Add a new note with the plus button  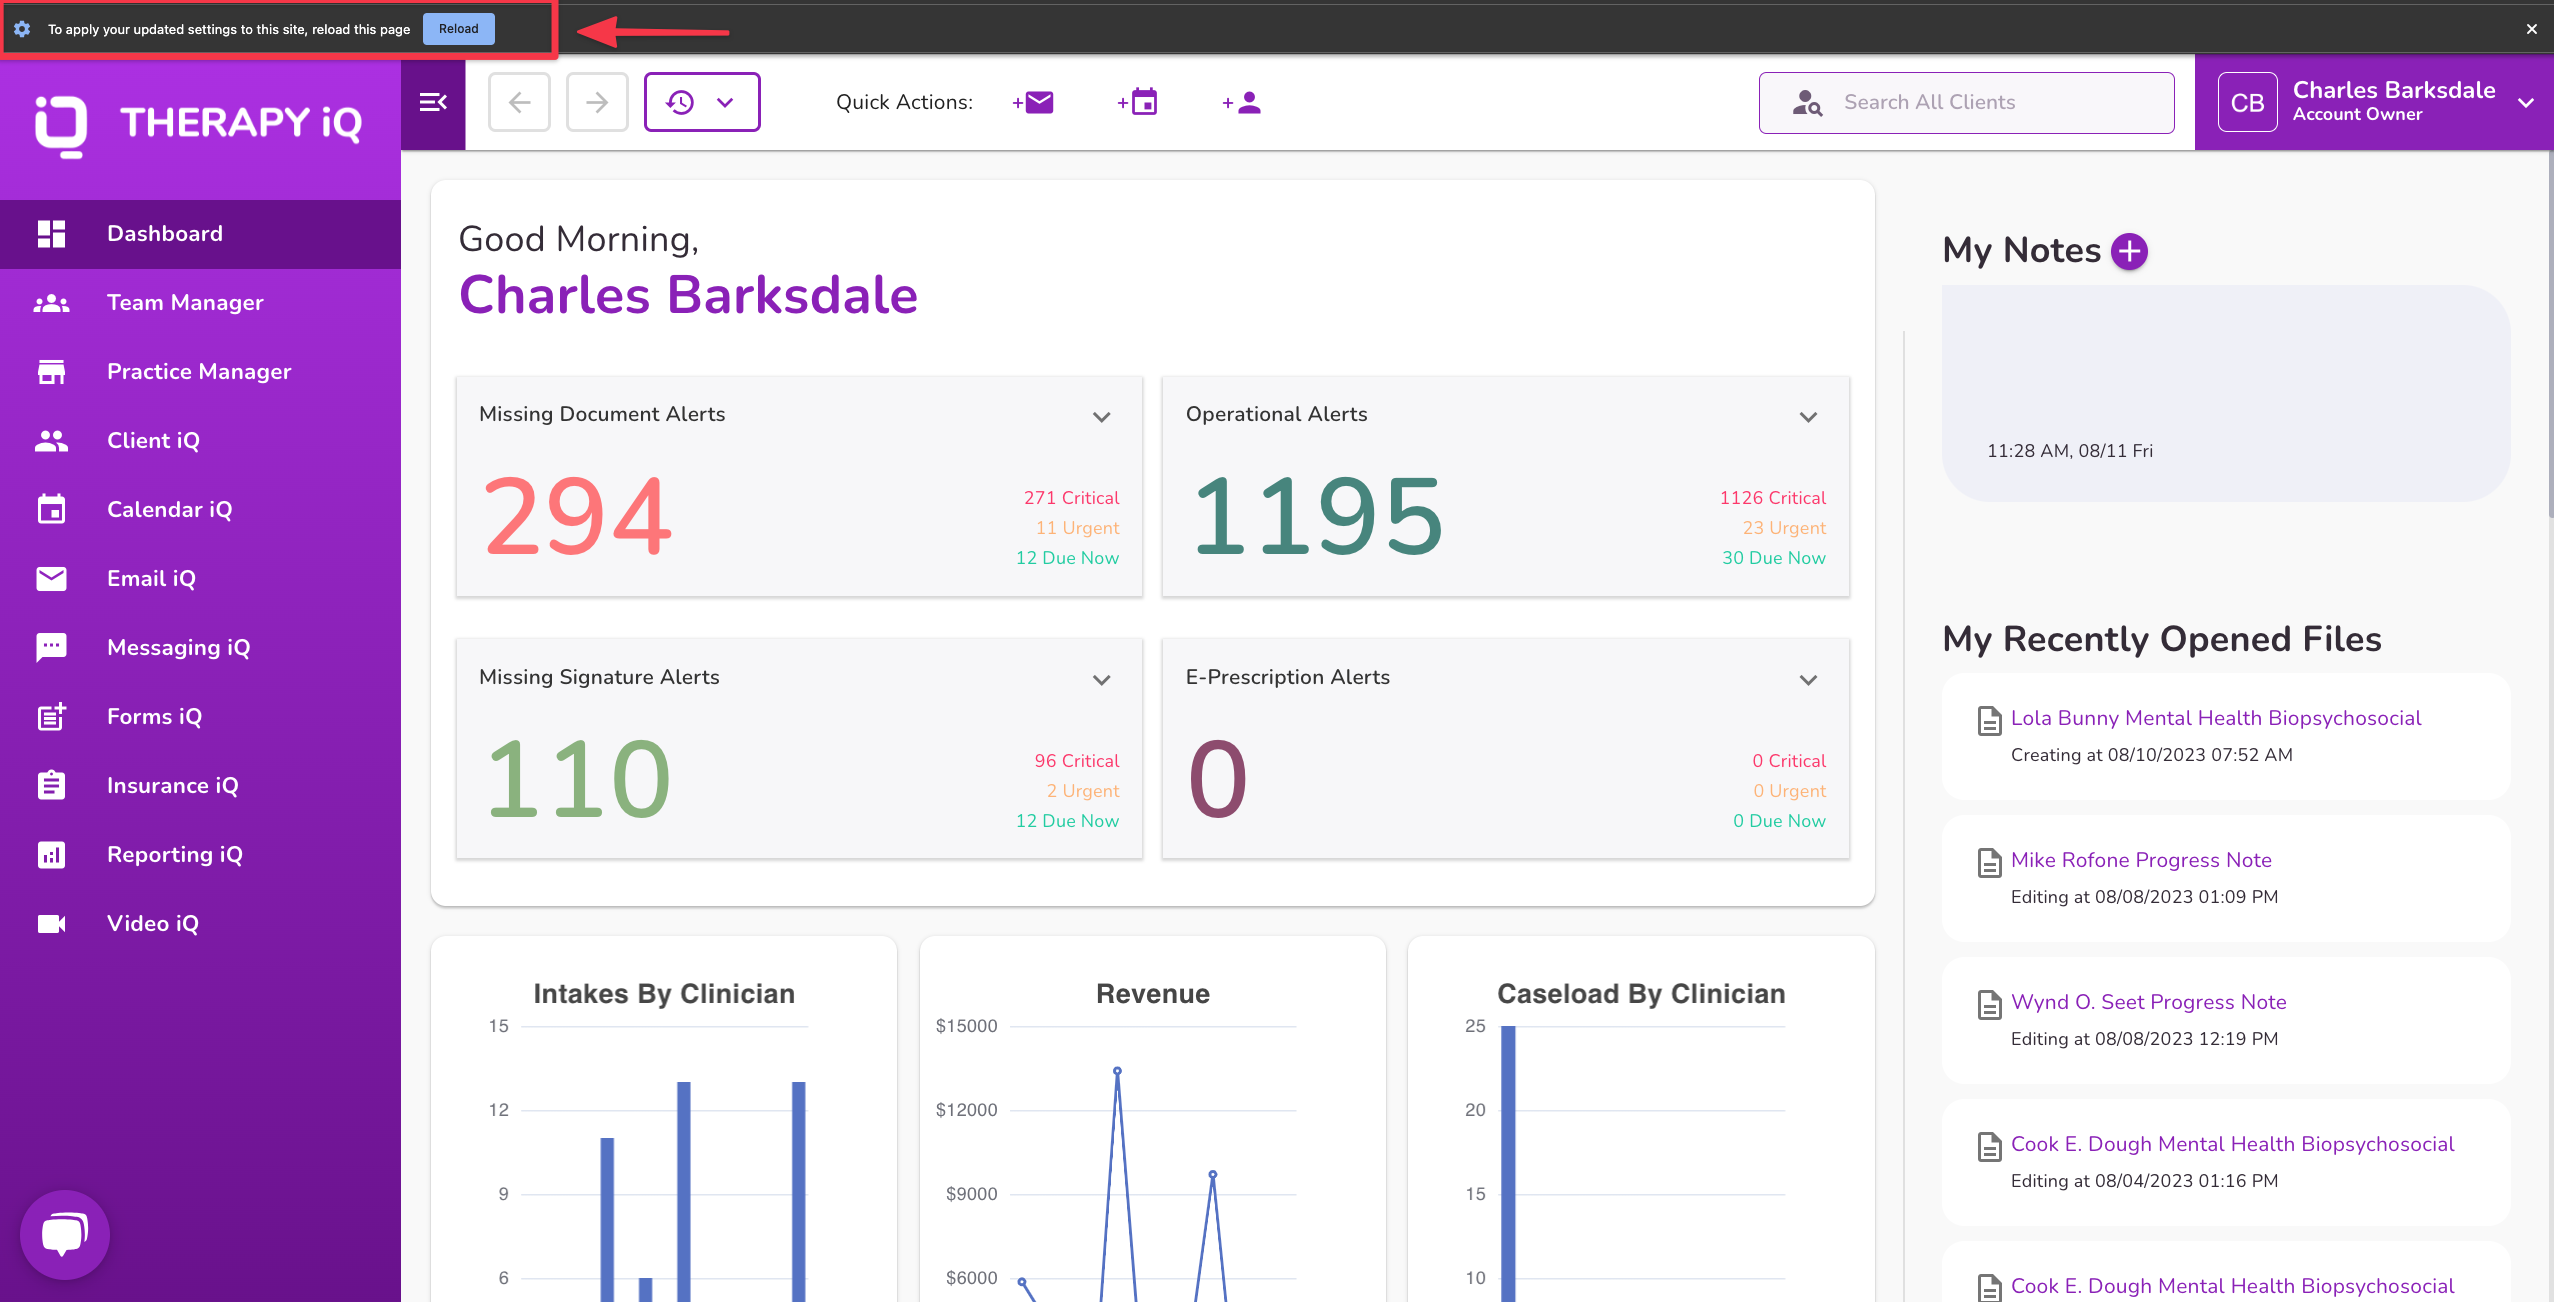[x=2129, y=251]
